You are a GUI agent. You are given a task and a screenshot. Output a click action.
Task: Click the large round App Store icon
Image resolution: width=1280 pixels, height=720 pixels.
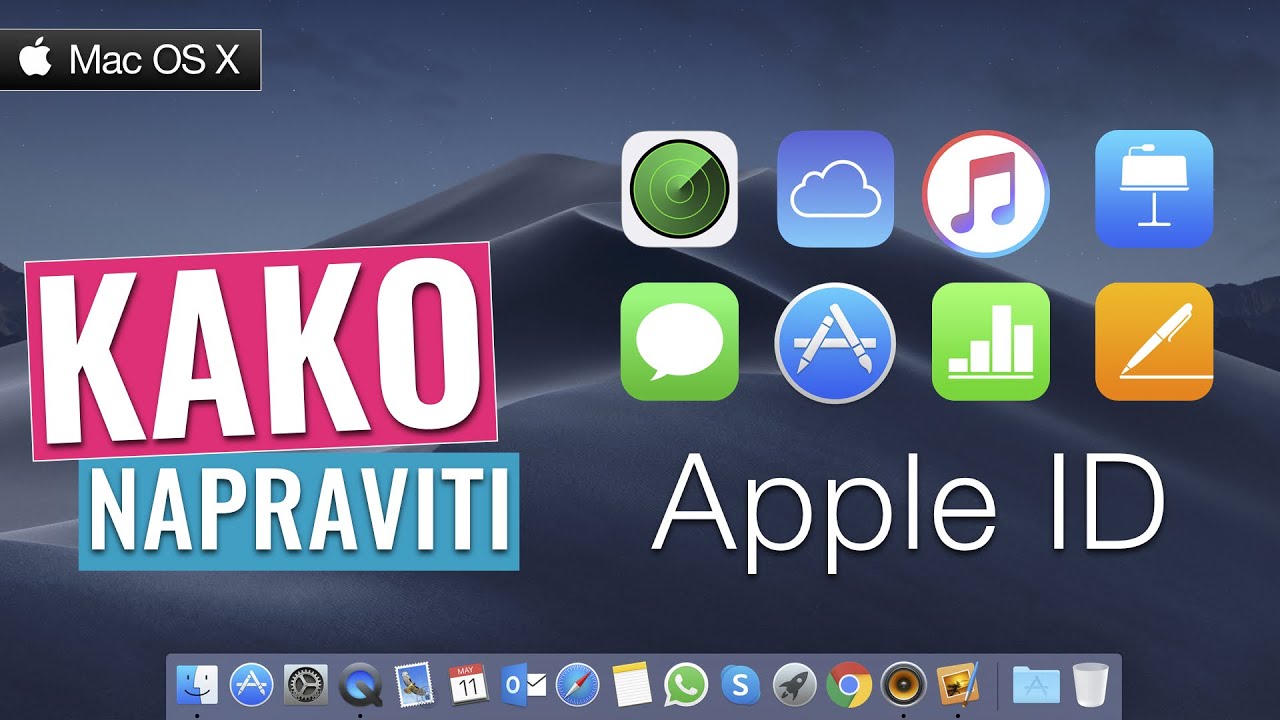click(x=835, y=343)
